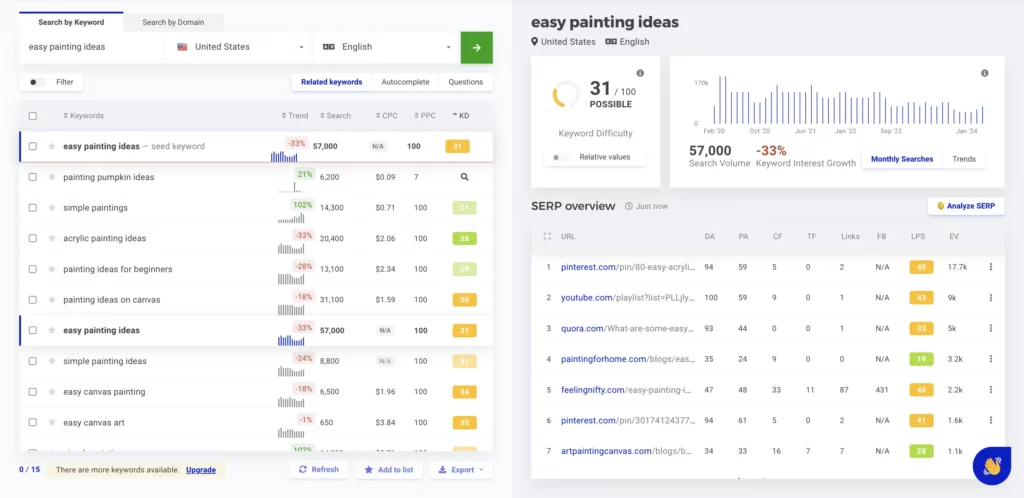The width and height of the screenshot is (1024, 498).
Task: Star the 'simple paintings' keyword
Action: coord(52,208)
